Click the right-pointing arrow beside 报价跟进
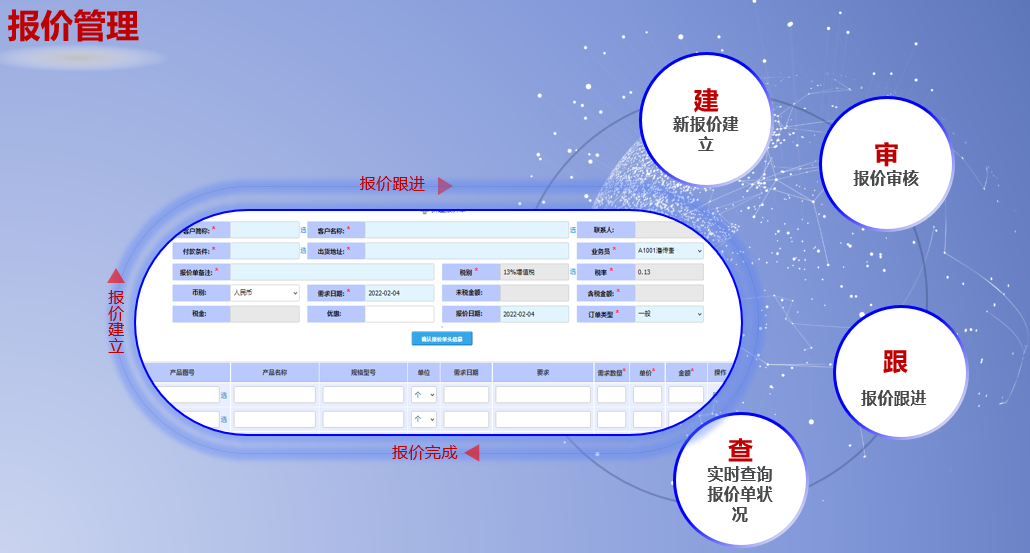 click(445, 185)
